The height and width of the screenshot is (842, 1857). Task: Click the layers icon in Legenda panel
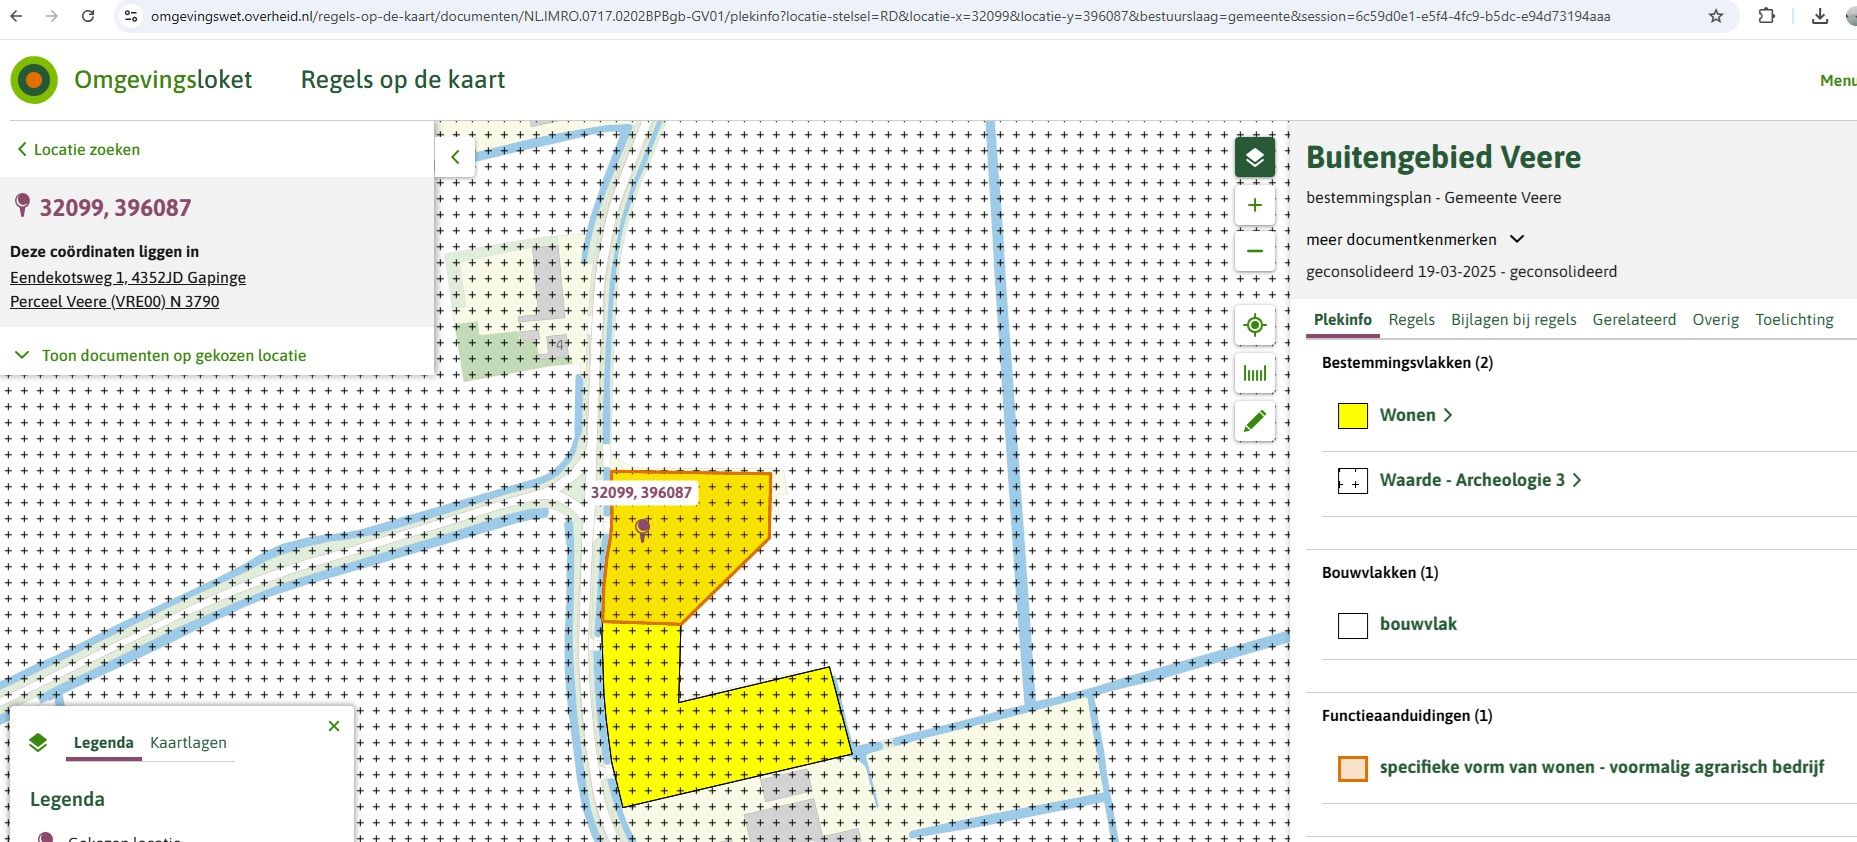(x=38, y=742)
